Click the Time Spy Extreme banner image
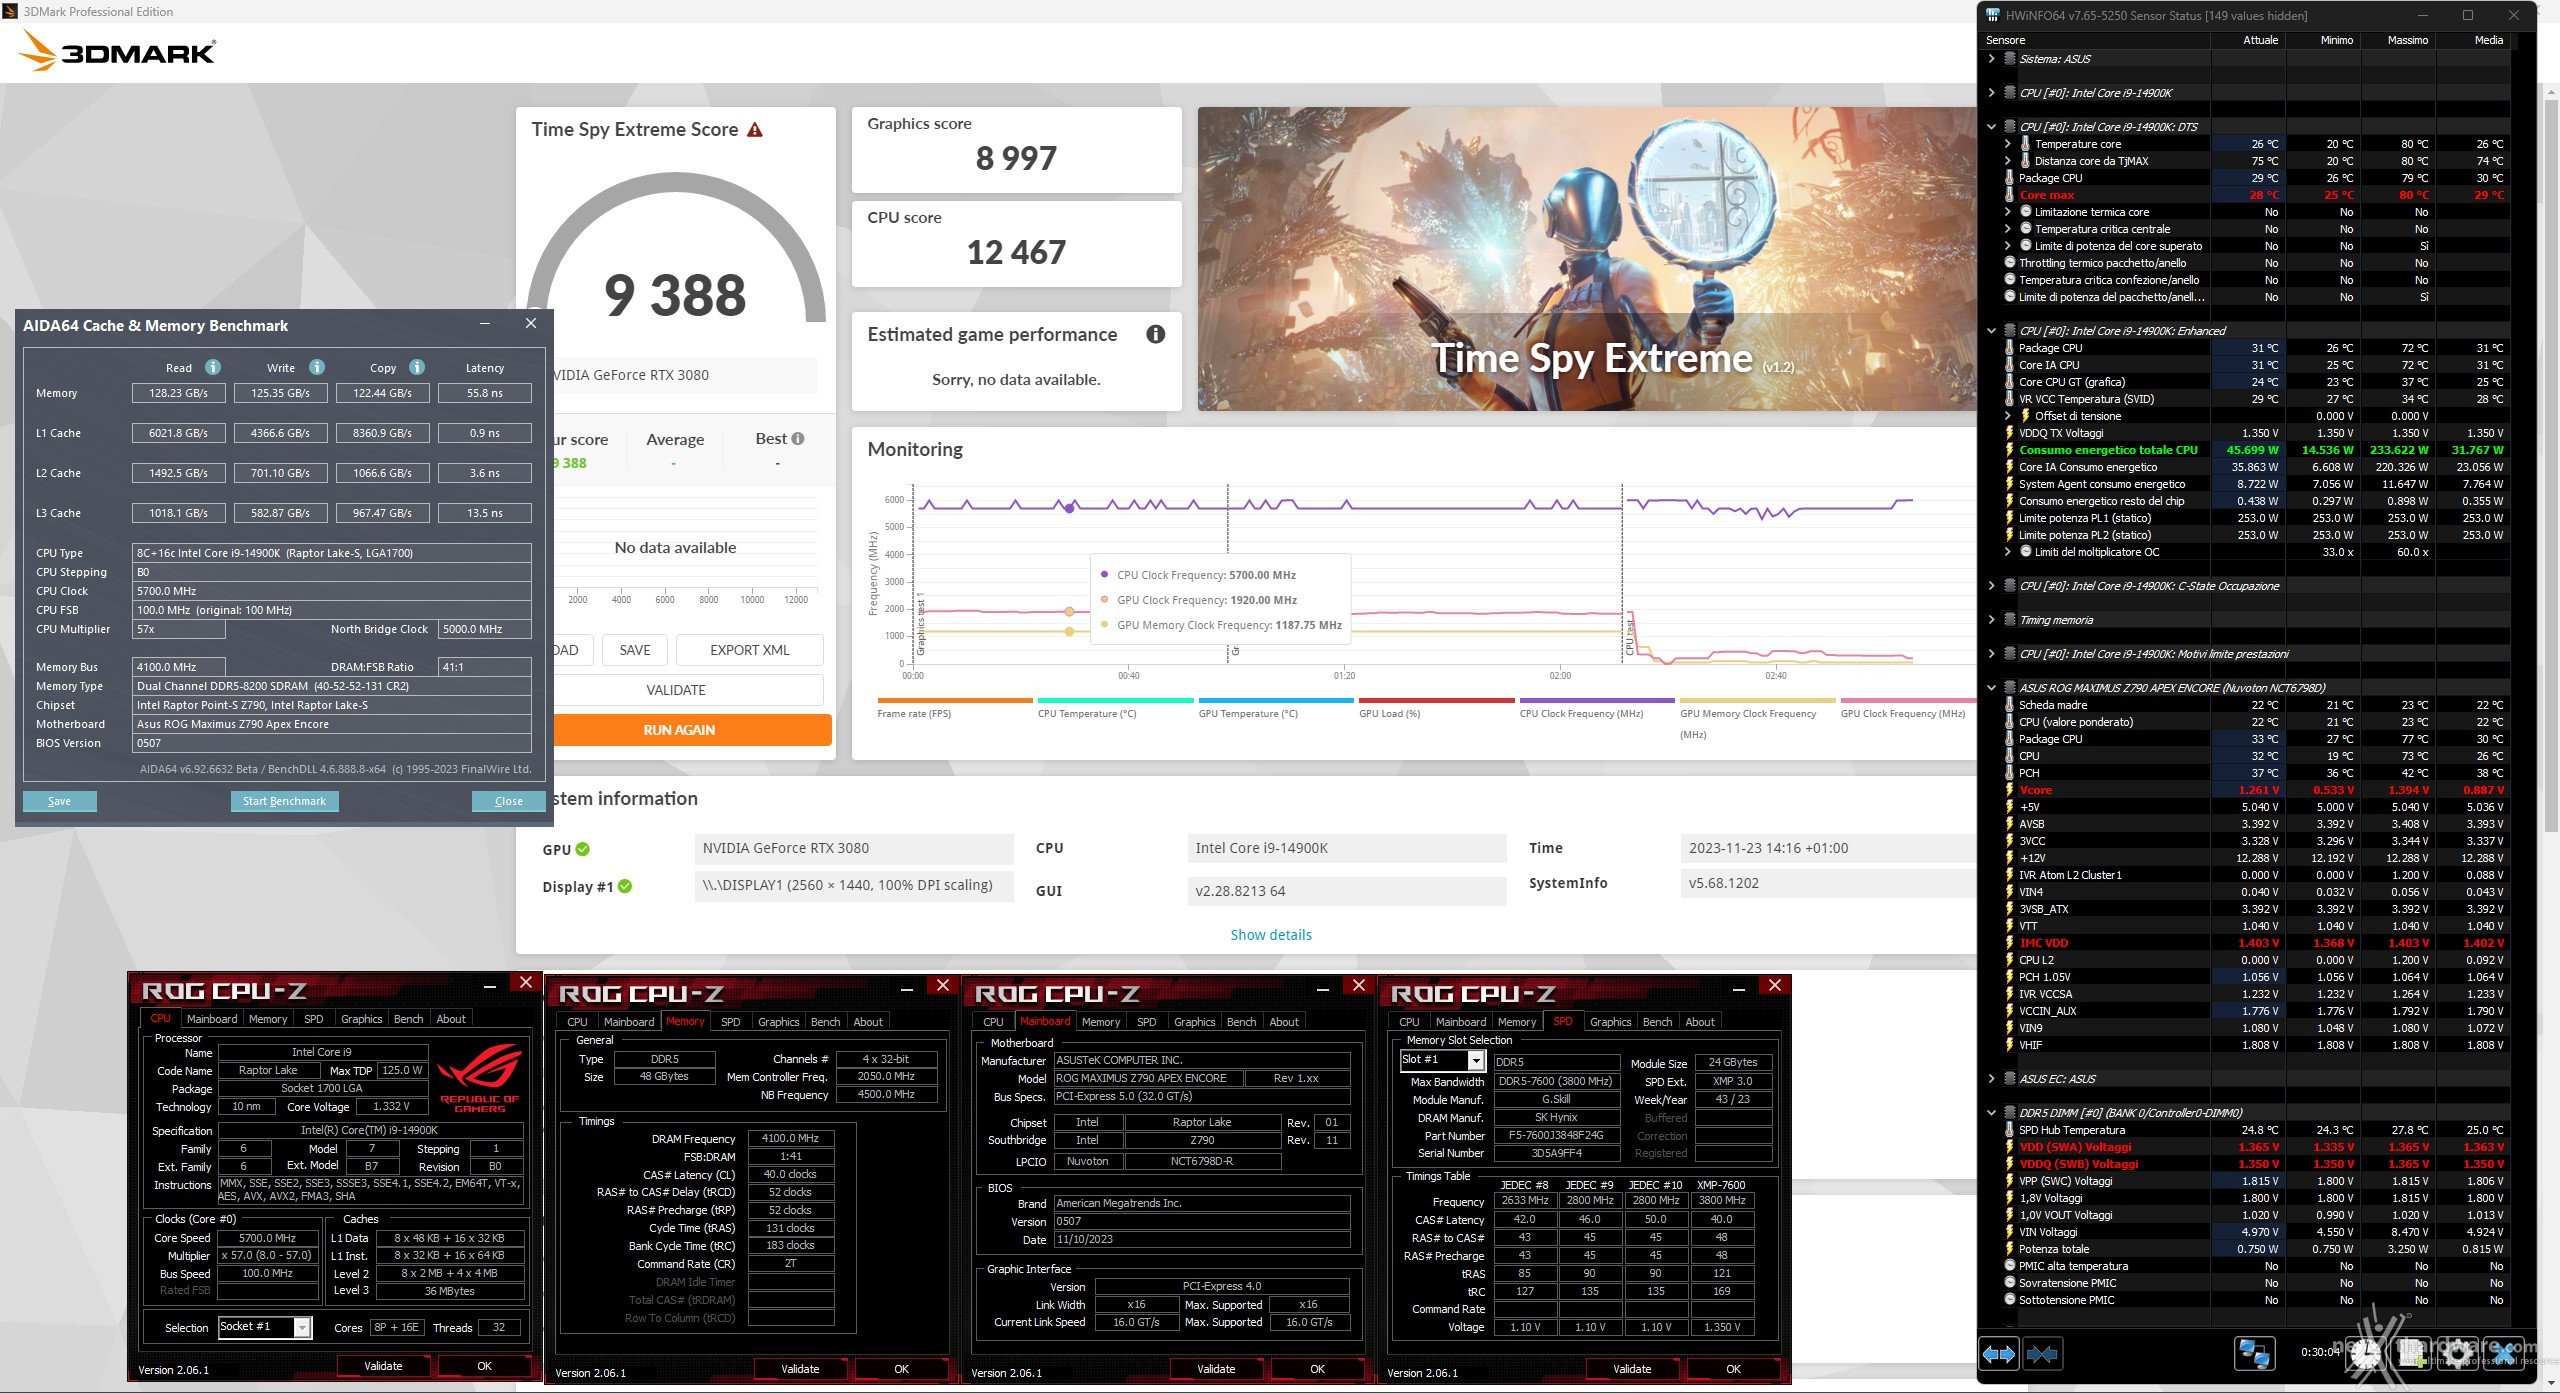2560x1393 pixels. coord(1586,259)
